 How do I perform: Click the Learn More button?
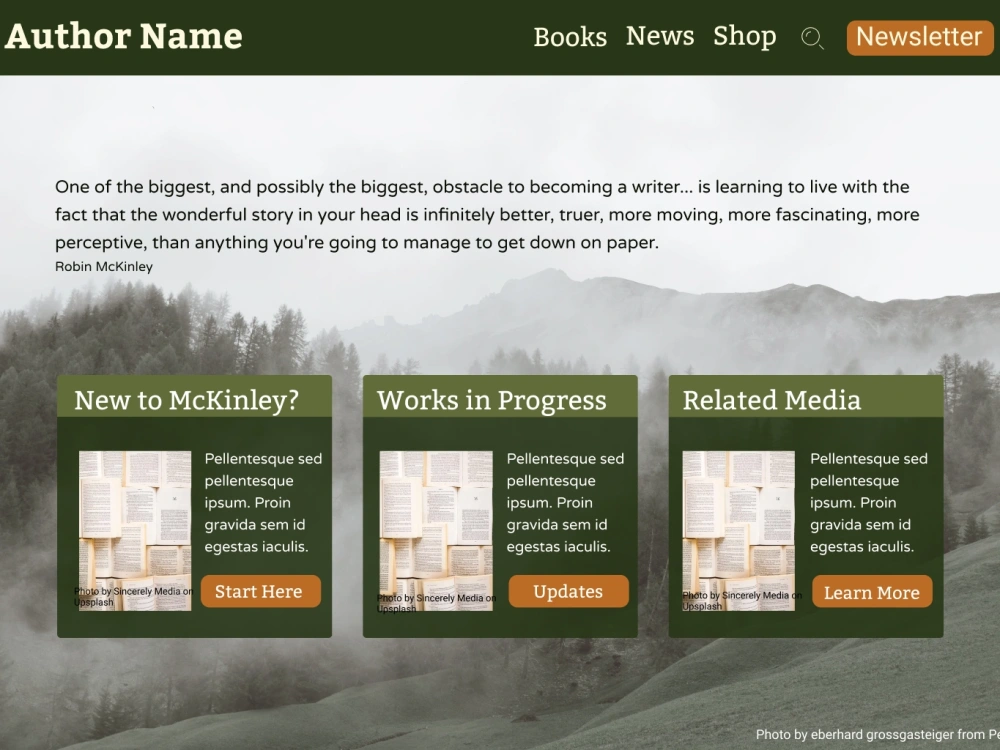coord(872,592)
